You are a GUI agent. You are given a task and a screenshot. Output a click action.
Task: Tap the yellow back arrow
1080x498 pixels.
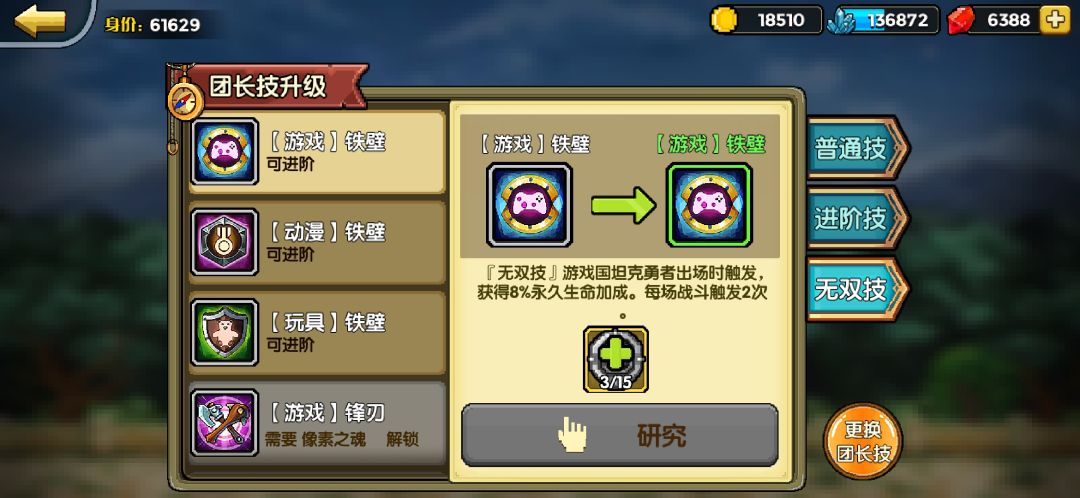[40, 21]
